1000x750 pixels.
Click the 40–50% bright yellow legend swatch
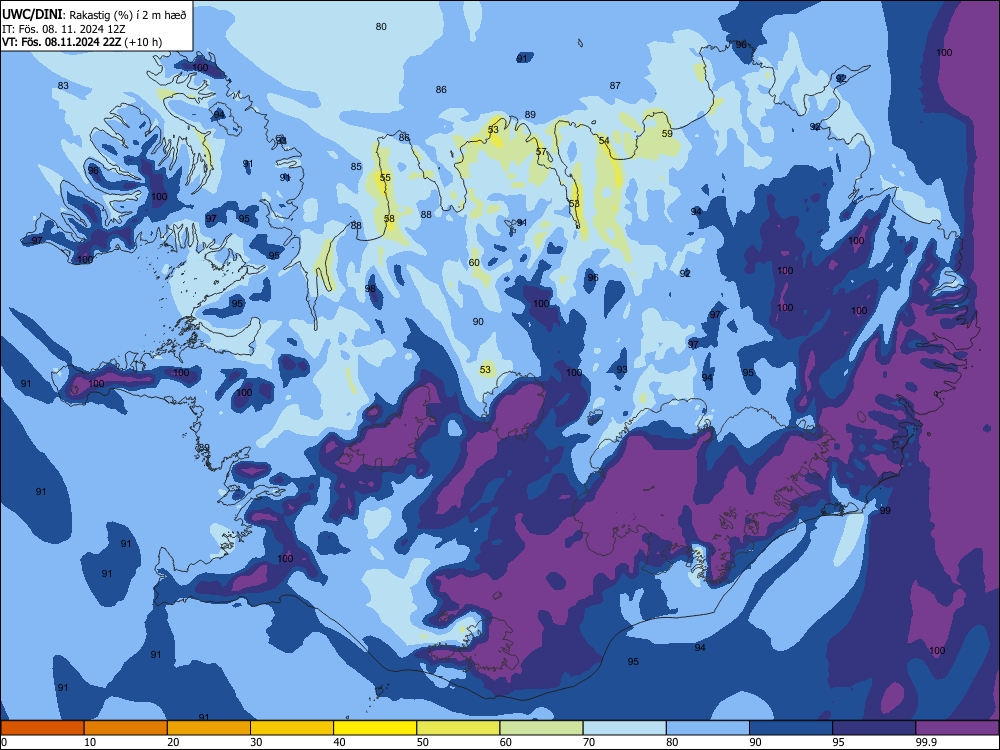tap(375, 728)
